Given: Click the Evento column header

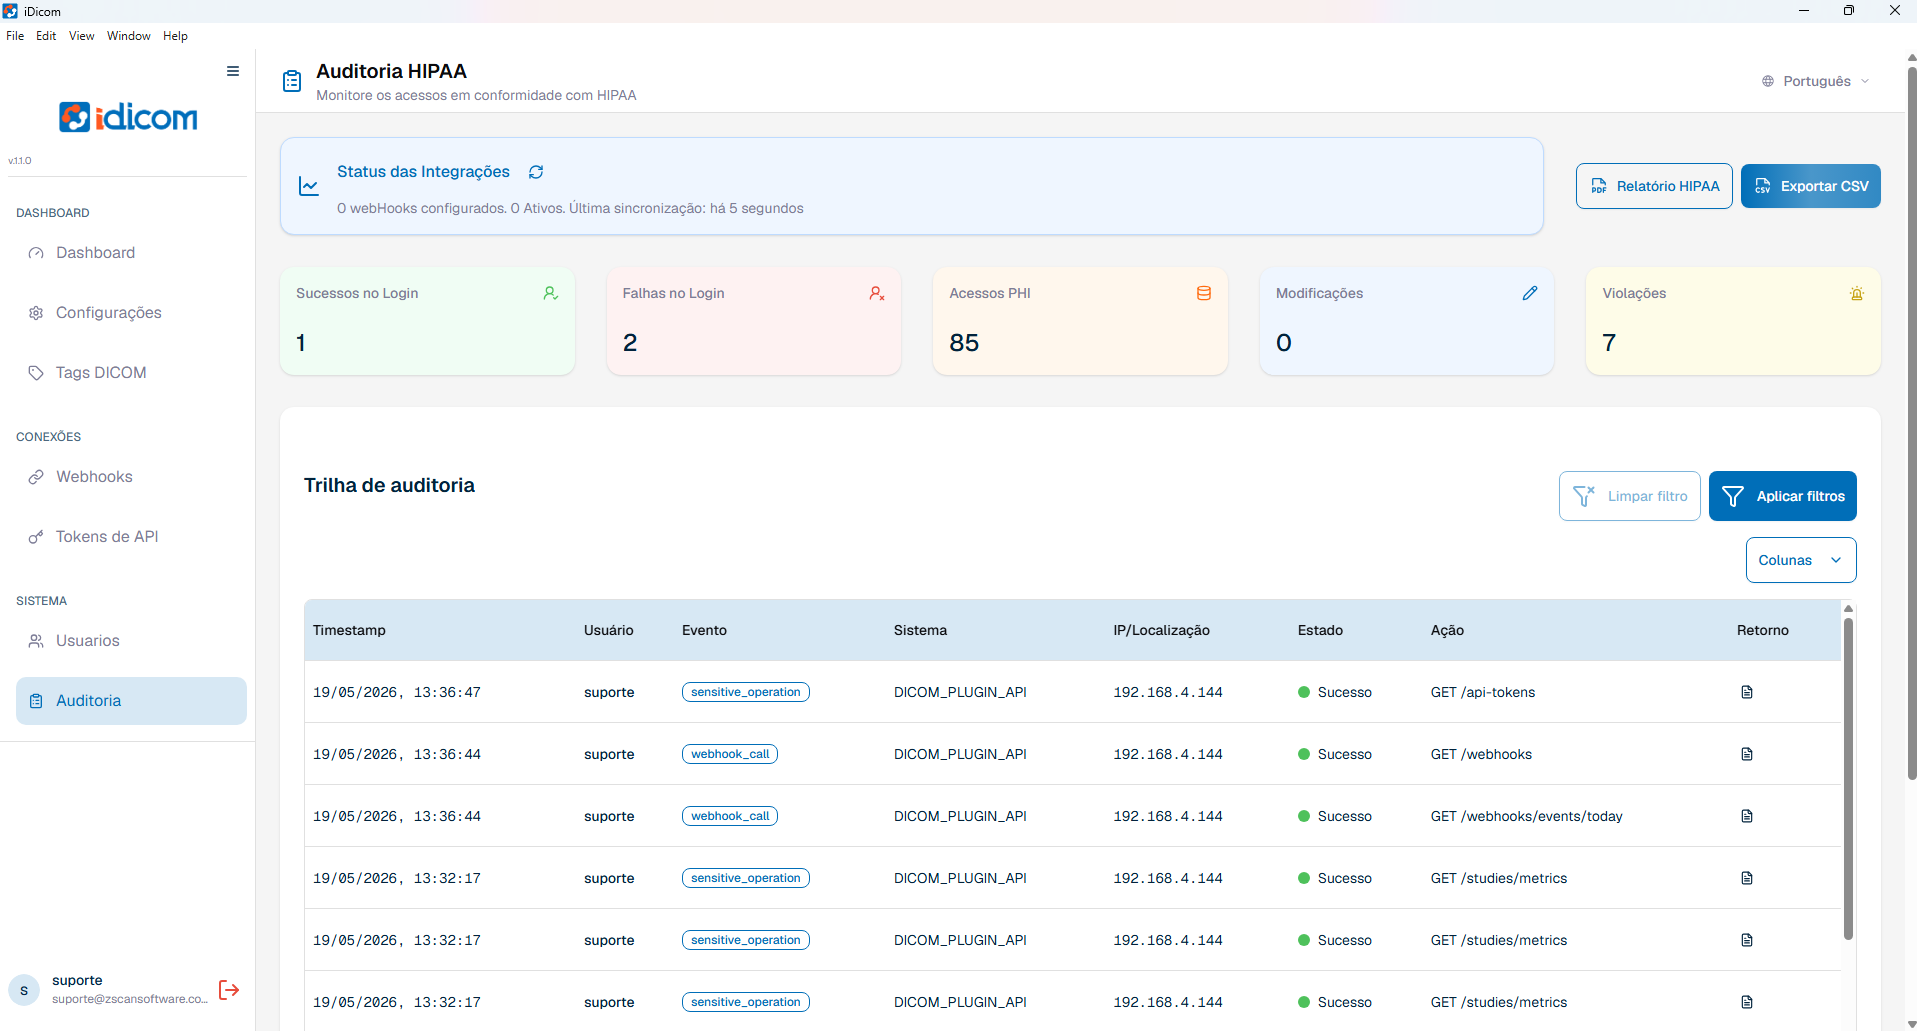Looking at the screenshot, I should point(704,630).
